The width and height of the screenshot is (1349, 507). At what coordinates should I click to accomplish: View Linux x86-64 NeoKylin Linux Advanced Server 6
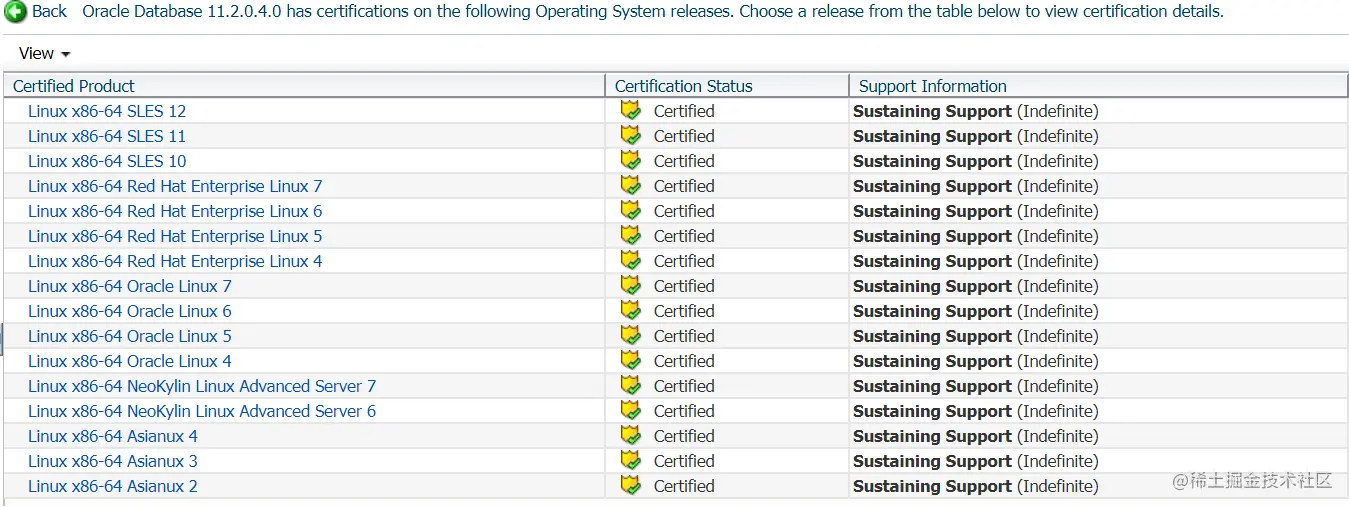[202, 411]
